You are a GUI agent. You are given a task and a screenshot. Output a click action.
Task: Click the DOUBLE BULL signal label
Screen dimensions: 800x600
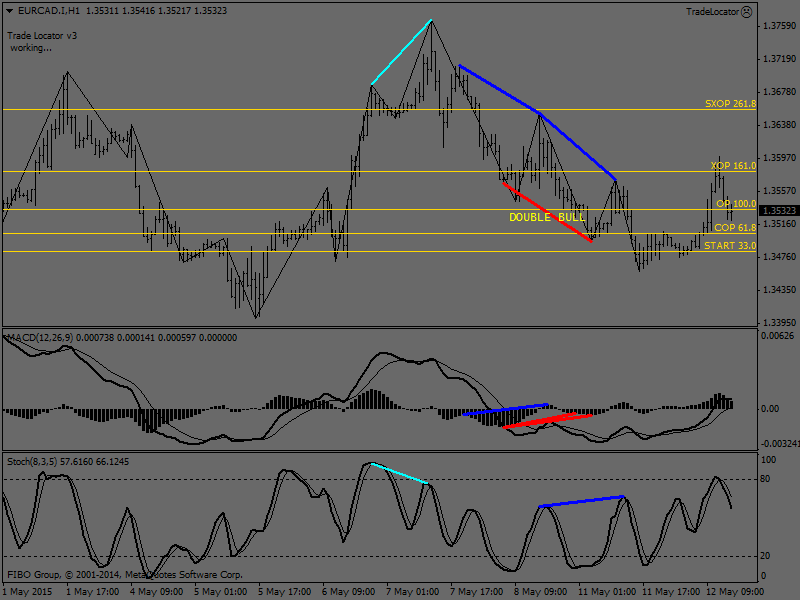pyautogui.click(x=546, y=217)
